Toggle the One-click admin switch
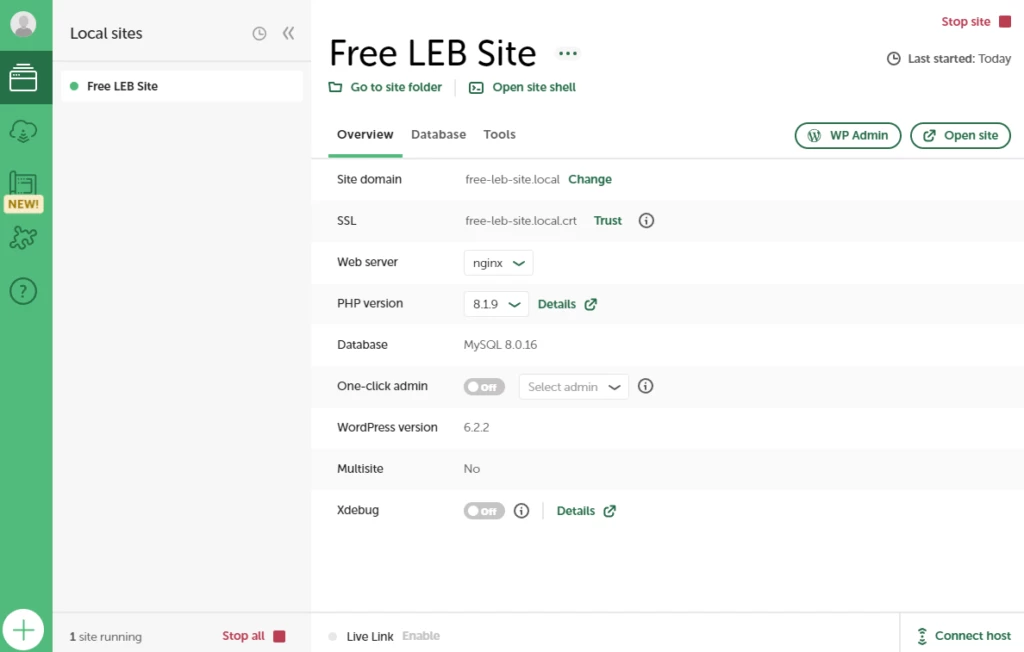 click(x=484, y=387)
